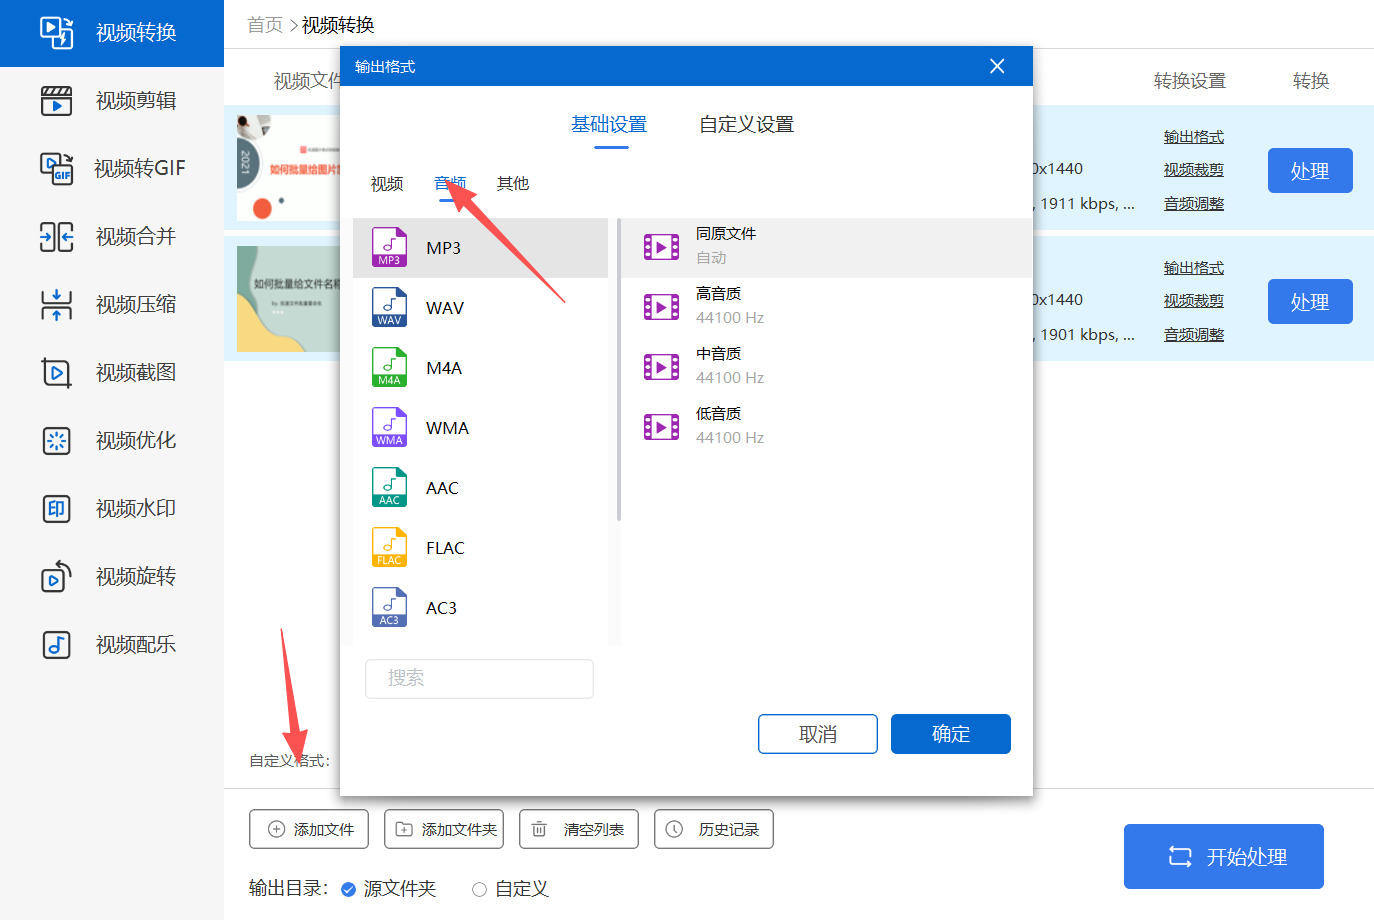Select the FLAC format

coord(480,548)
